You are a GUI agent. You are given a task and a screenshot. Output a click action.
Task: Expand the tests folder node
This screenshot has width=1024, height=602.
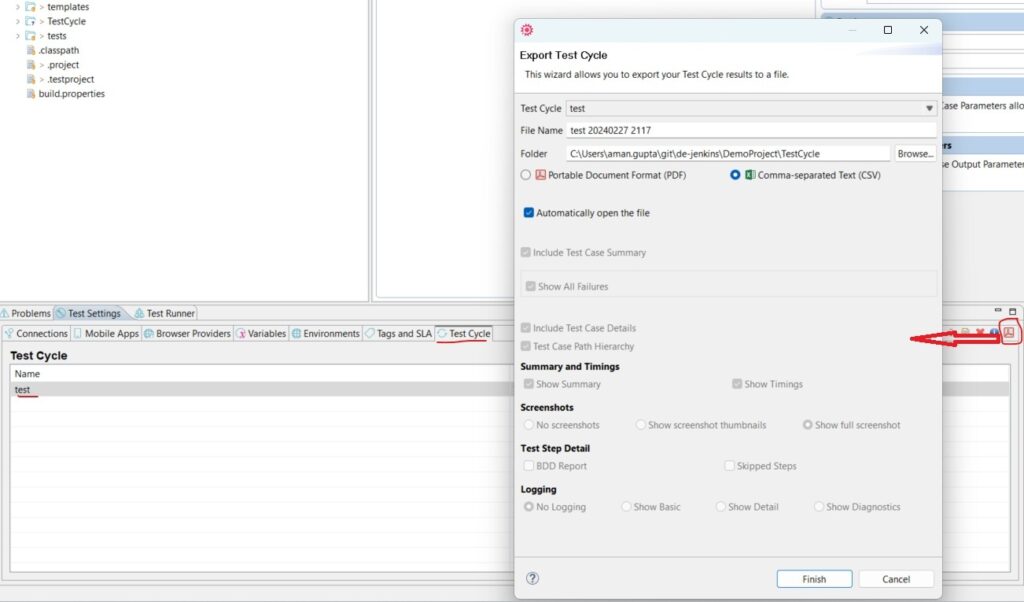point(18,35)
